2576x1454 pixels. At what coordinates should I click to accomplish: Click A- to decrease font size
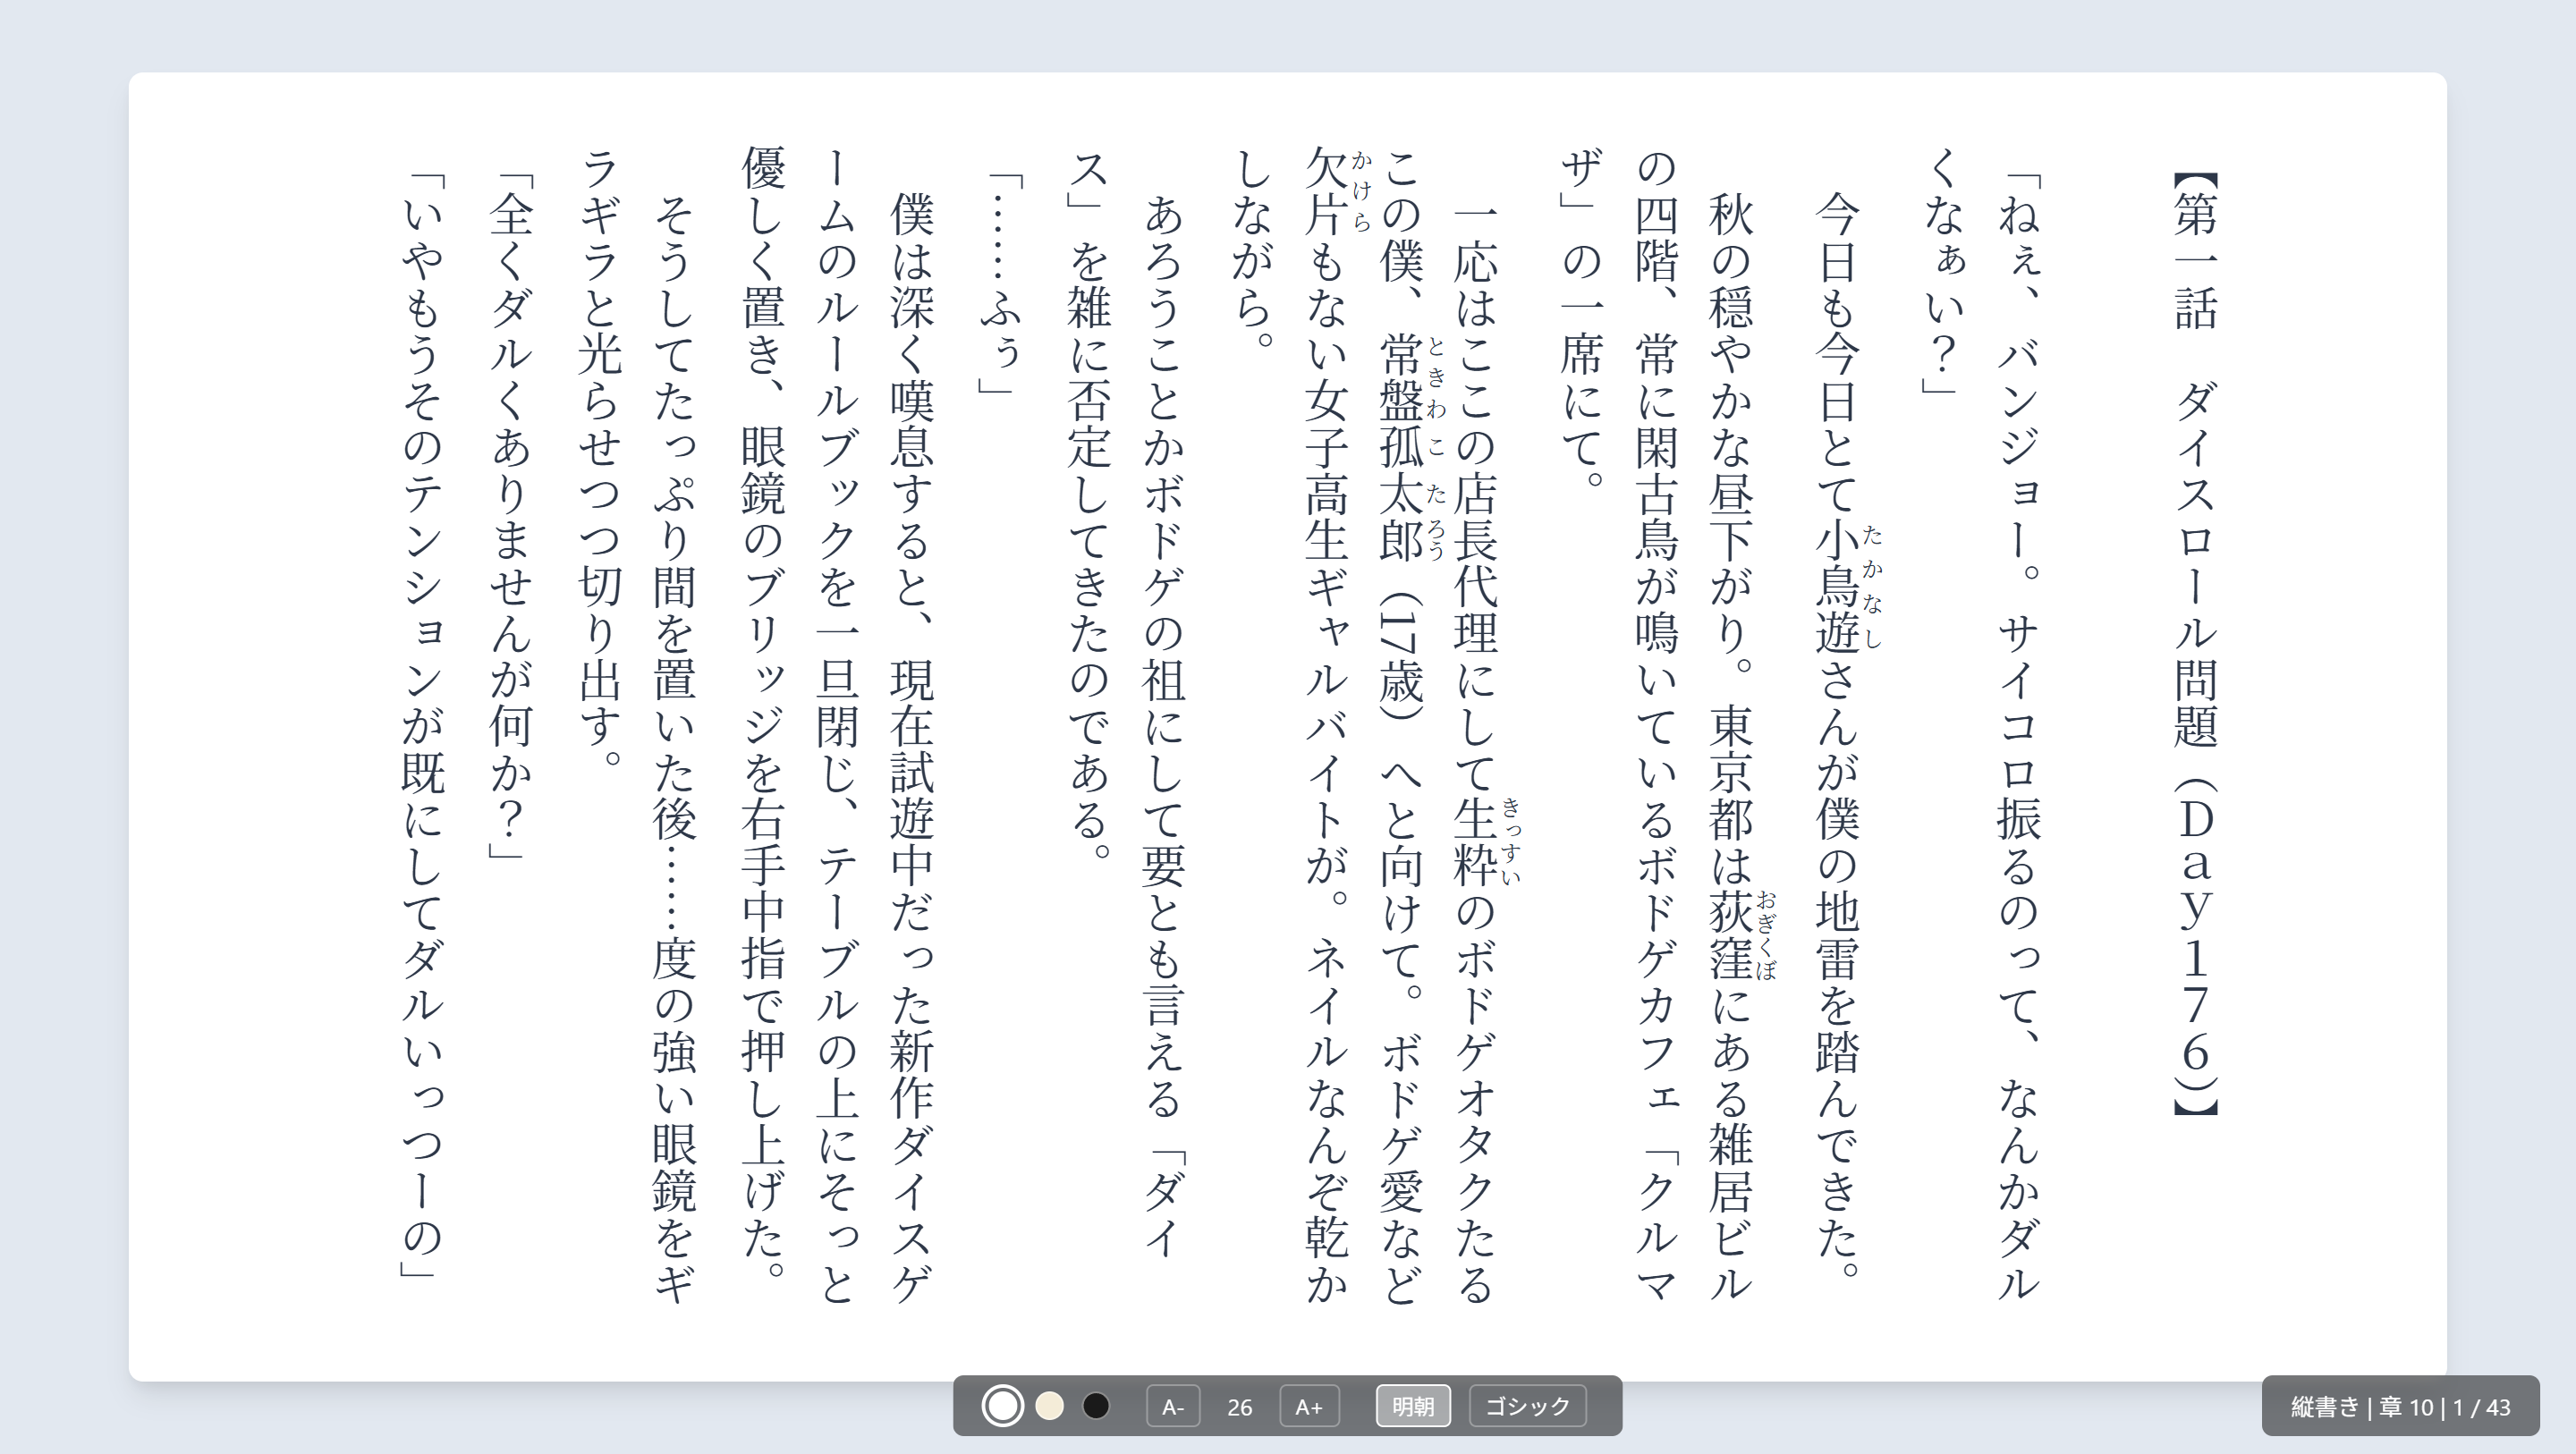[1174, 1406]
